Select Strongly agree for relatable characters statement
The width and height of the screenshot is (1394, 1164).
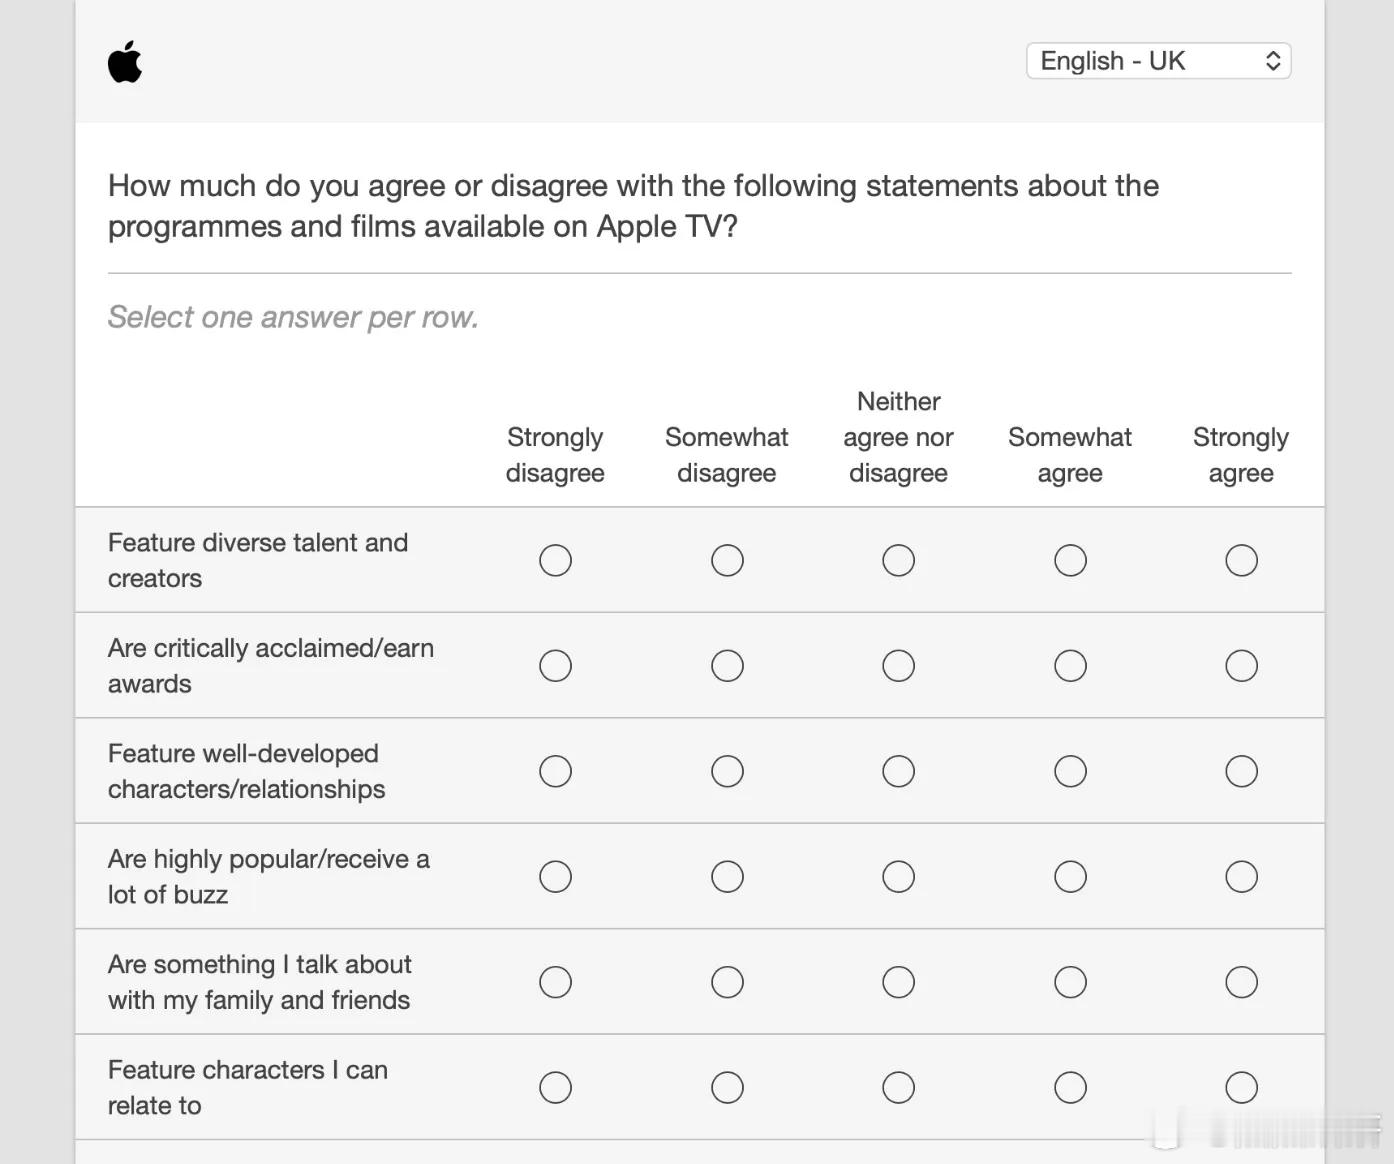pyautogui.click(x=1241, y=1087)
